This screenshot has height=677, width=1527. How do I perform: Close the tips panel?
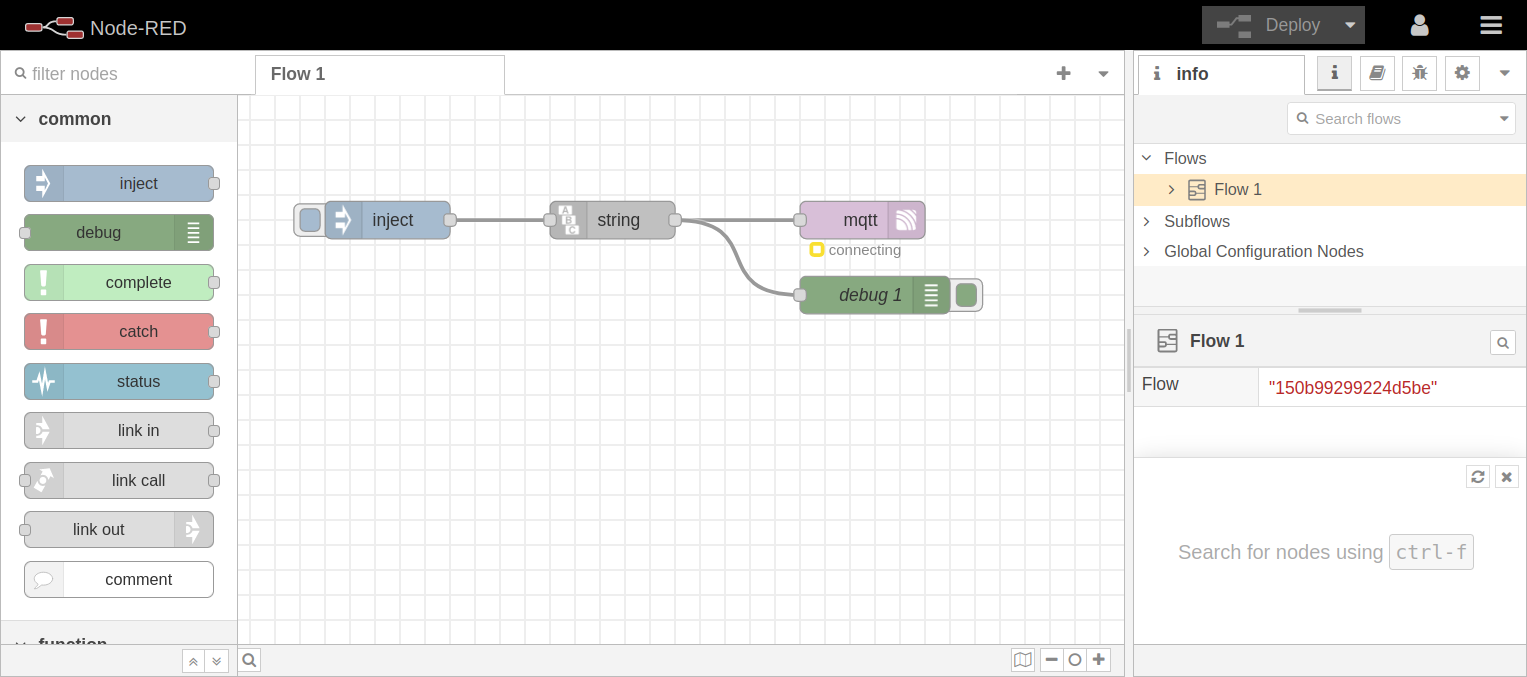(1507, 477)
